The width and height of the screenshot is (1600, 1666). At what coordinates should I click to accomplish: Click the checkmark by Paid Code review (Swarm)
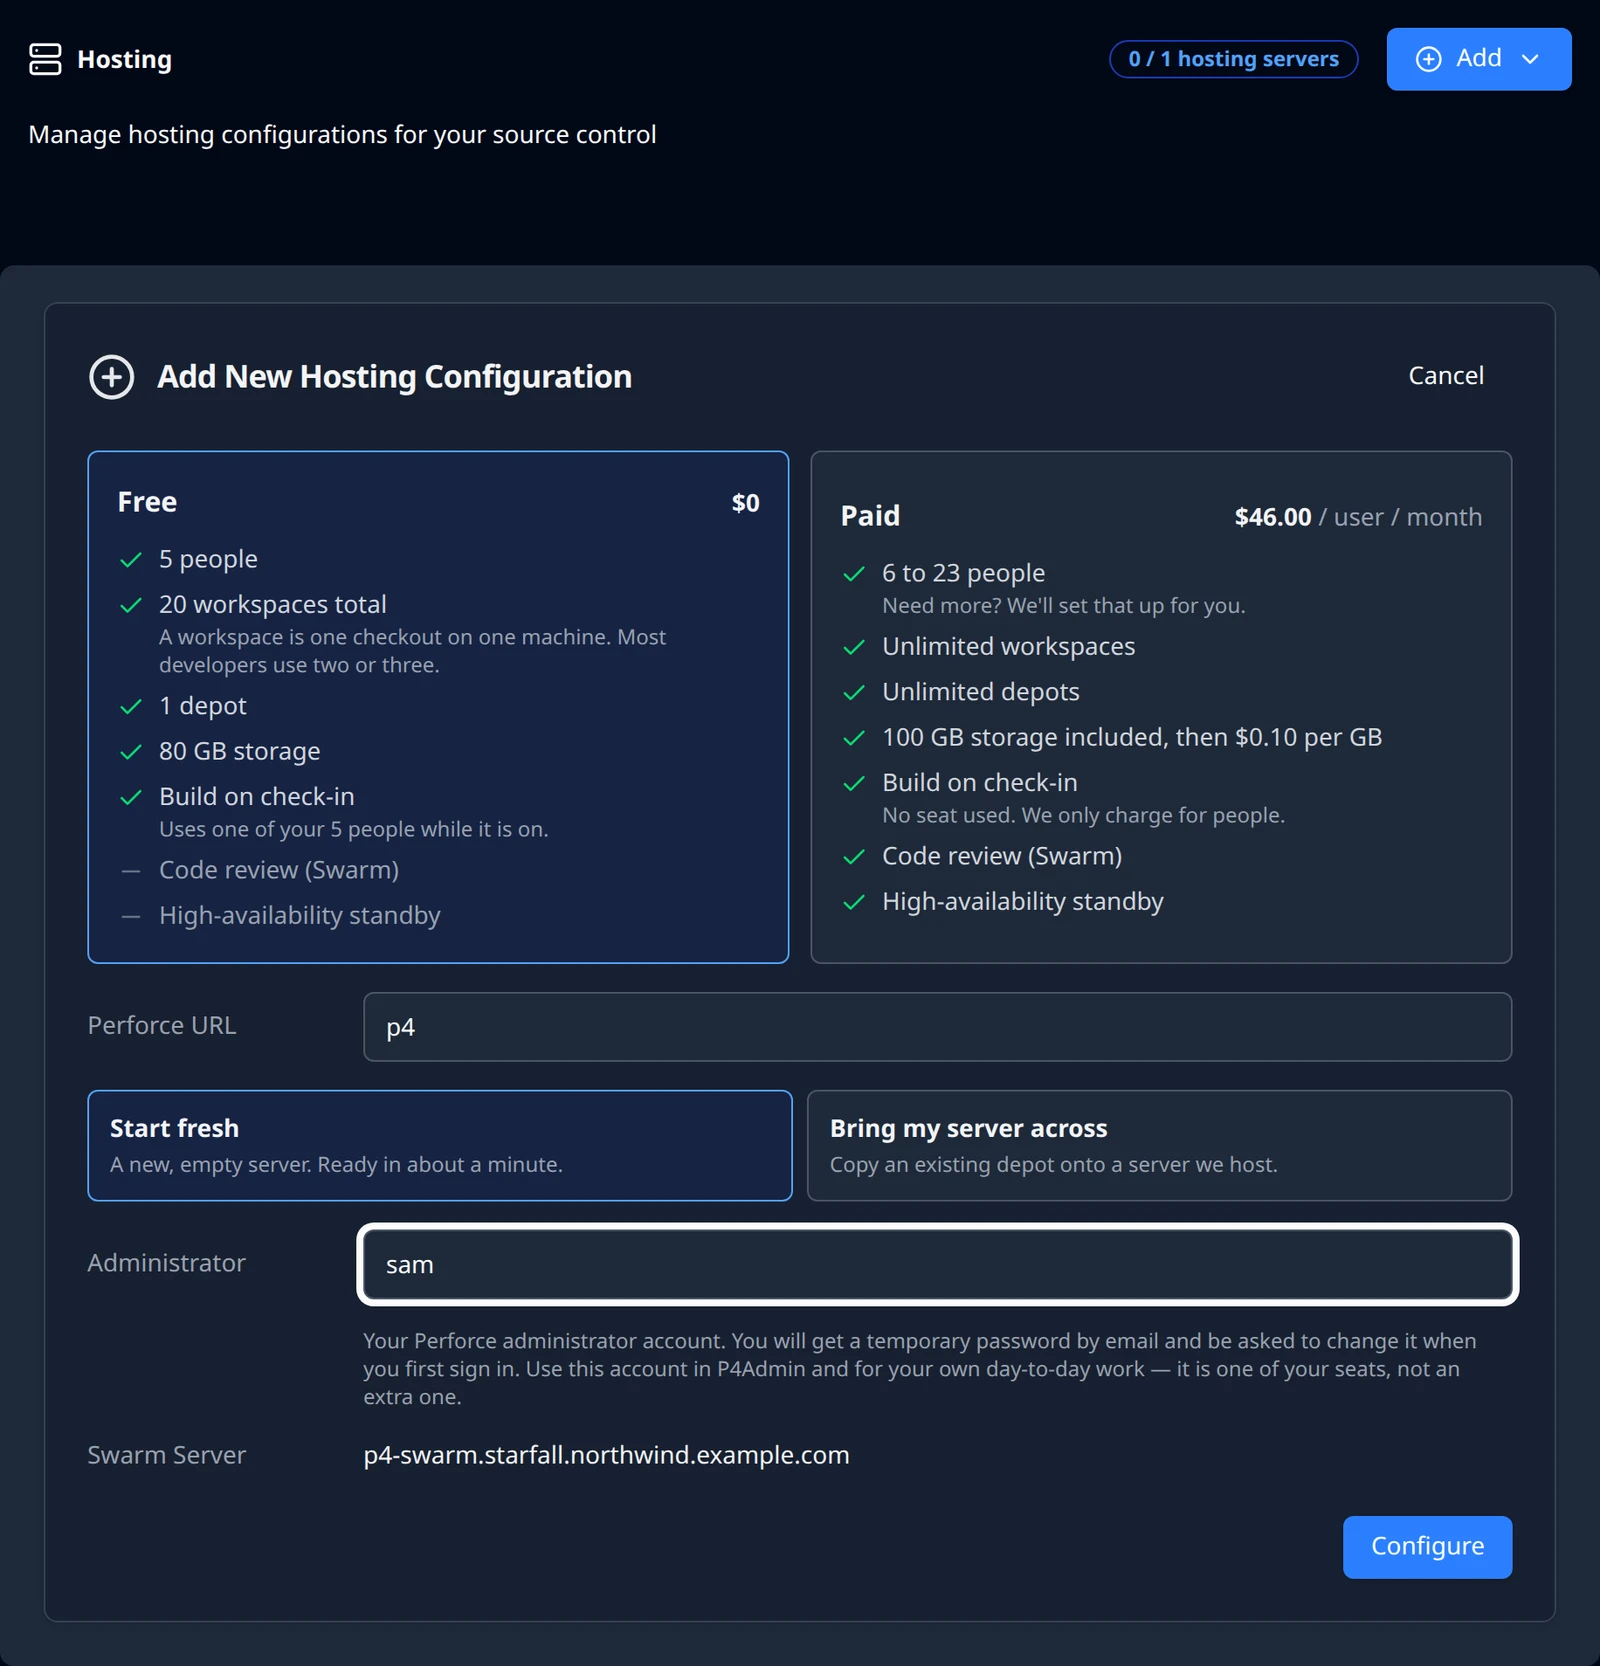pyautogui.click(x=854, y=857)
